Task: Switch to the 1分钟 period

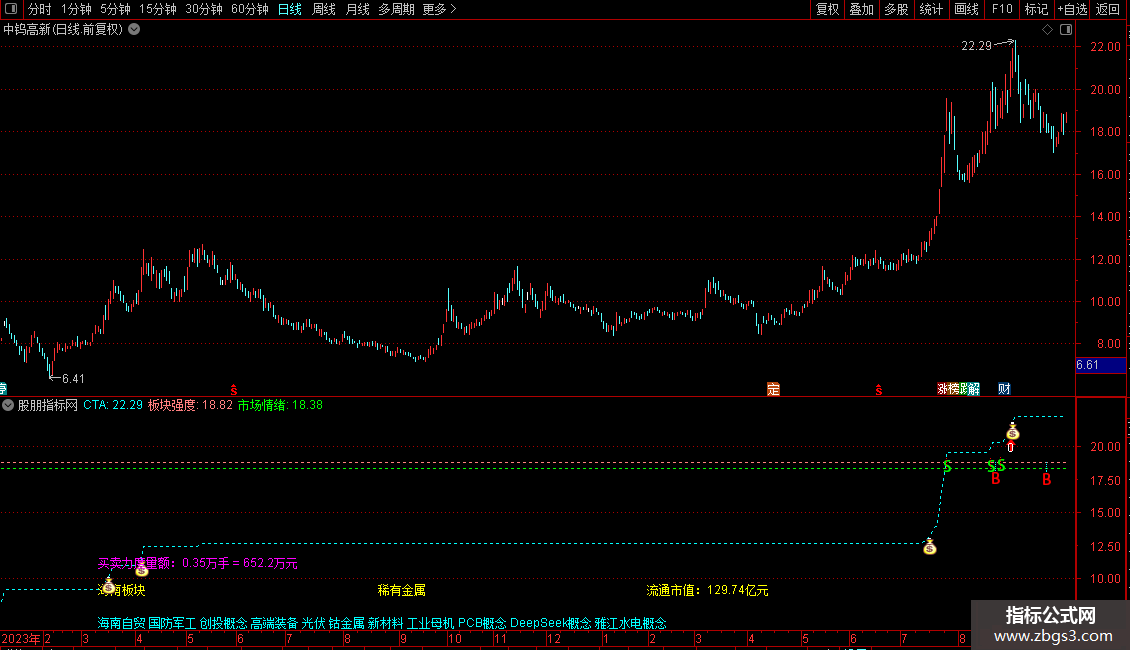Action: tap(76, 9)
